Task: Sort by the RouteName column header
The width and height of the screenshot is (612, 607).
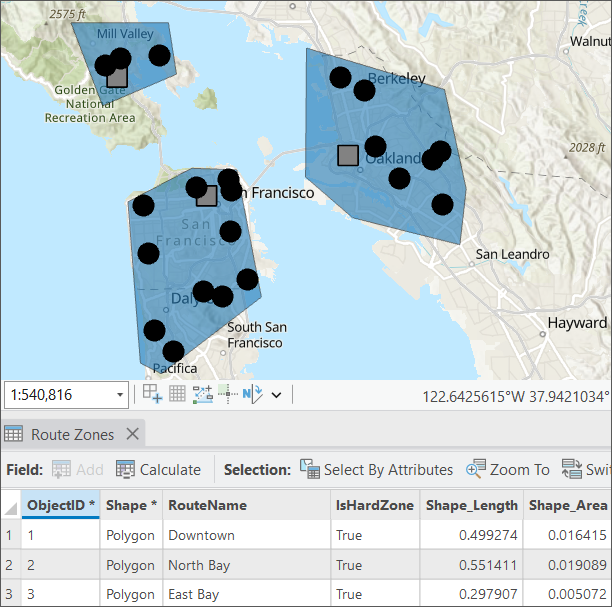Action: [x=207, y=505]
